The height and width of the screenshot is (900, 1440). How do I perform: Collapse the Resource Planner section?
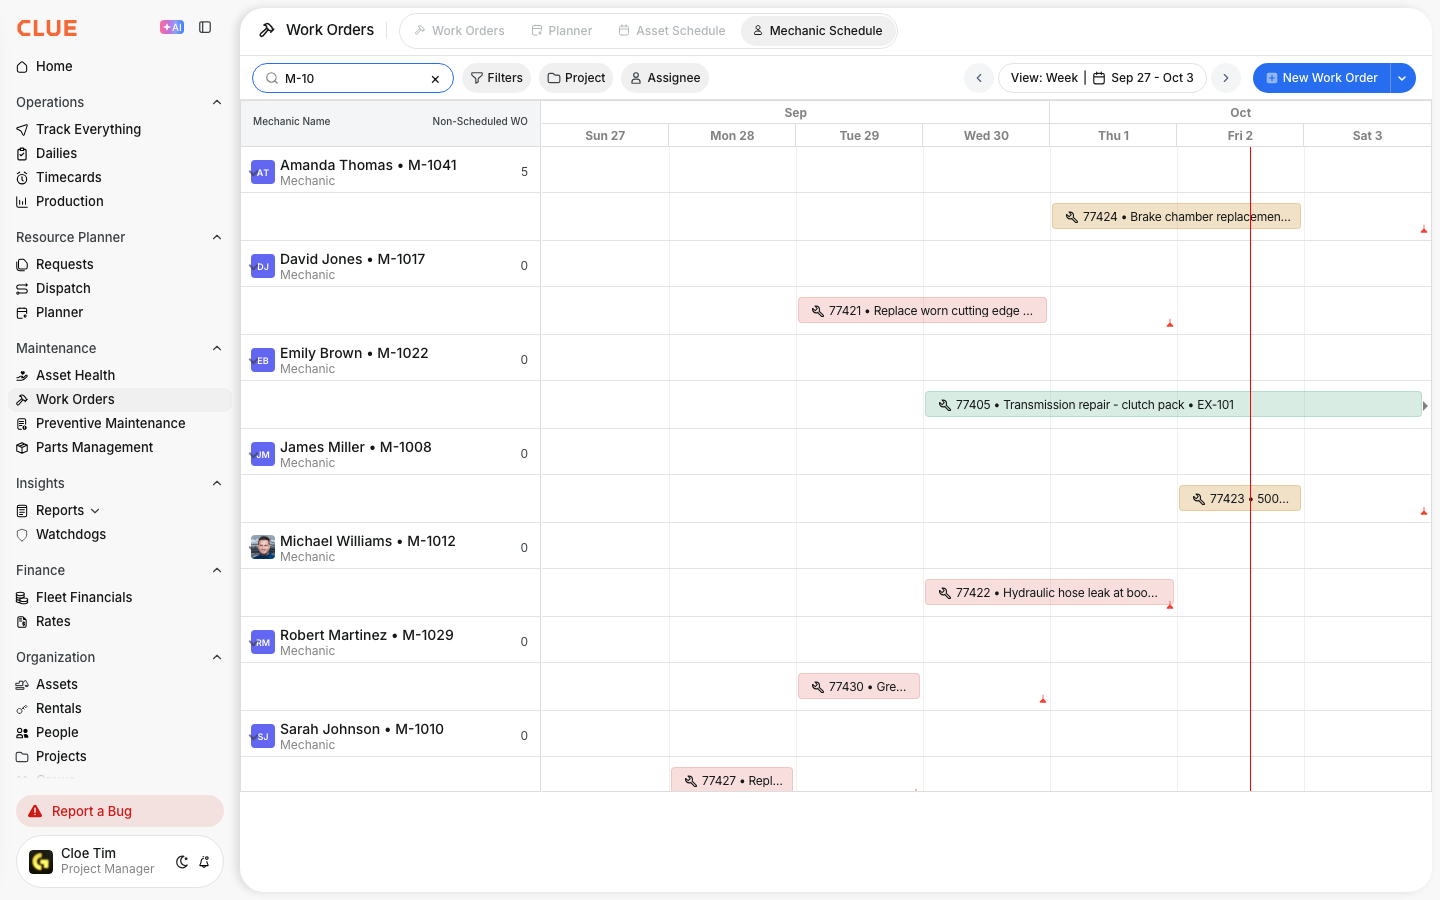click(217, 237)
